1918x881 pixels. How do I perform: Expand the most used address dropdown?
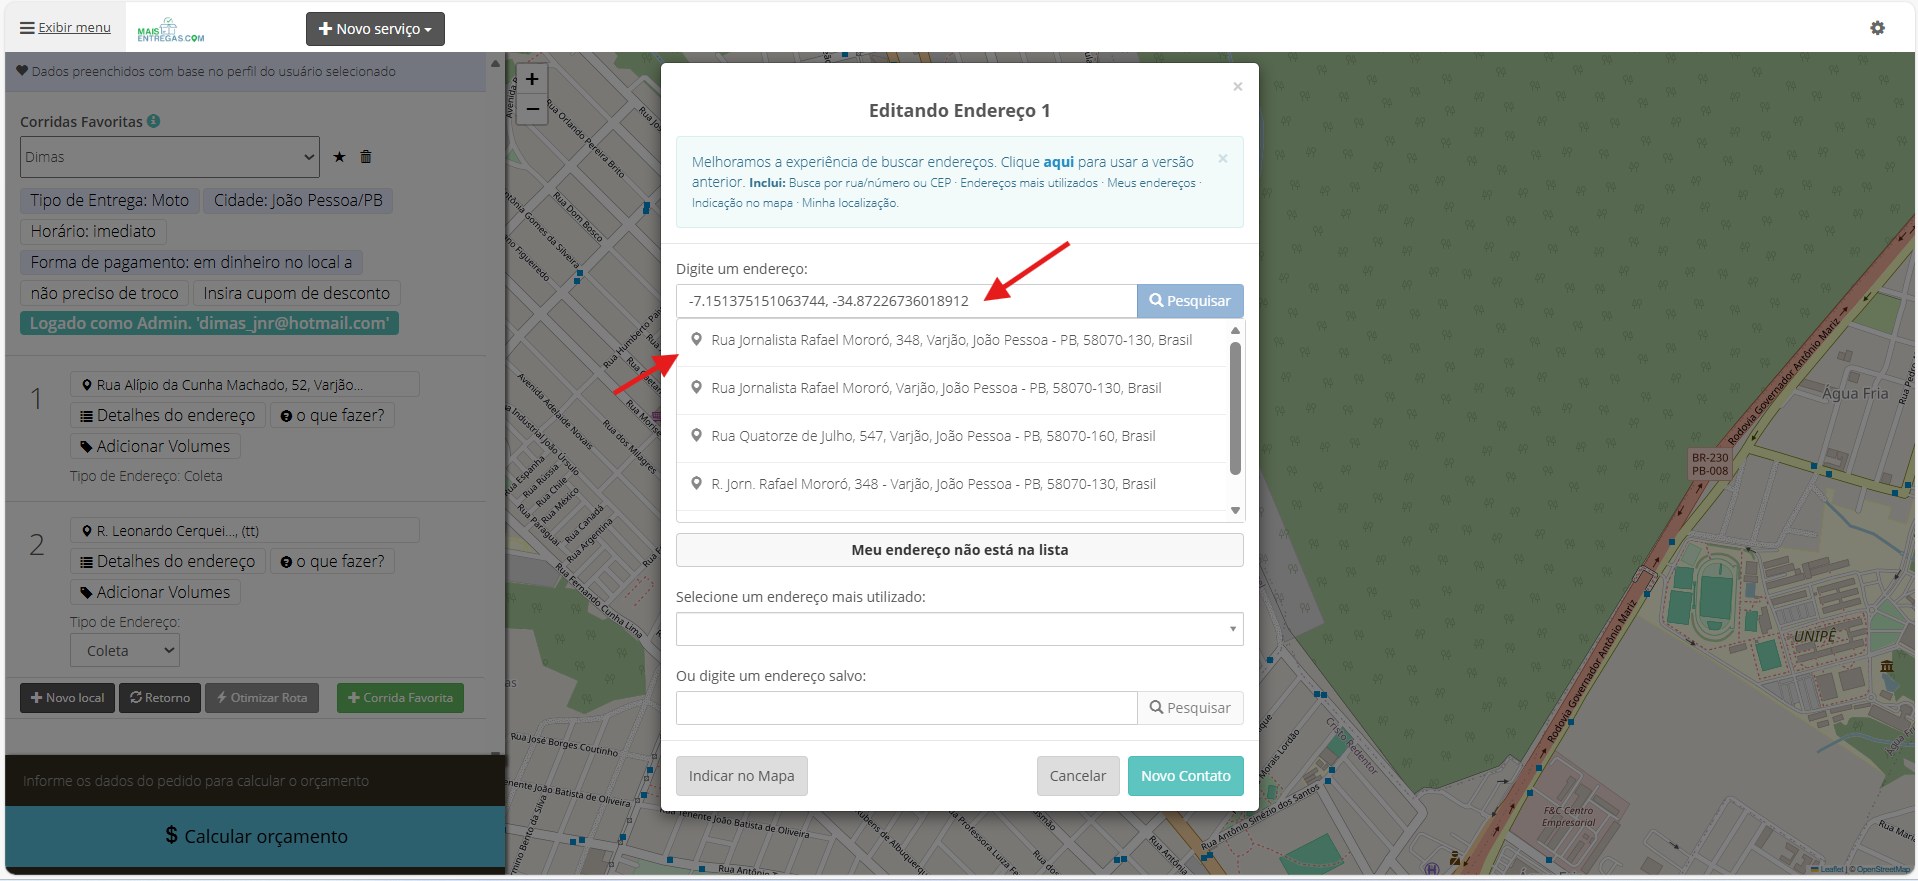click(x=960, y=629)
